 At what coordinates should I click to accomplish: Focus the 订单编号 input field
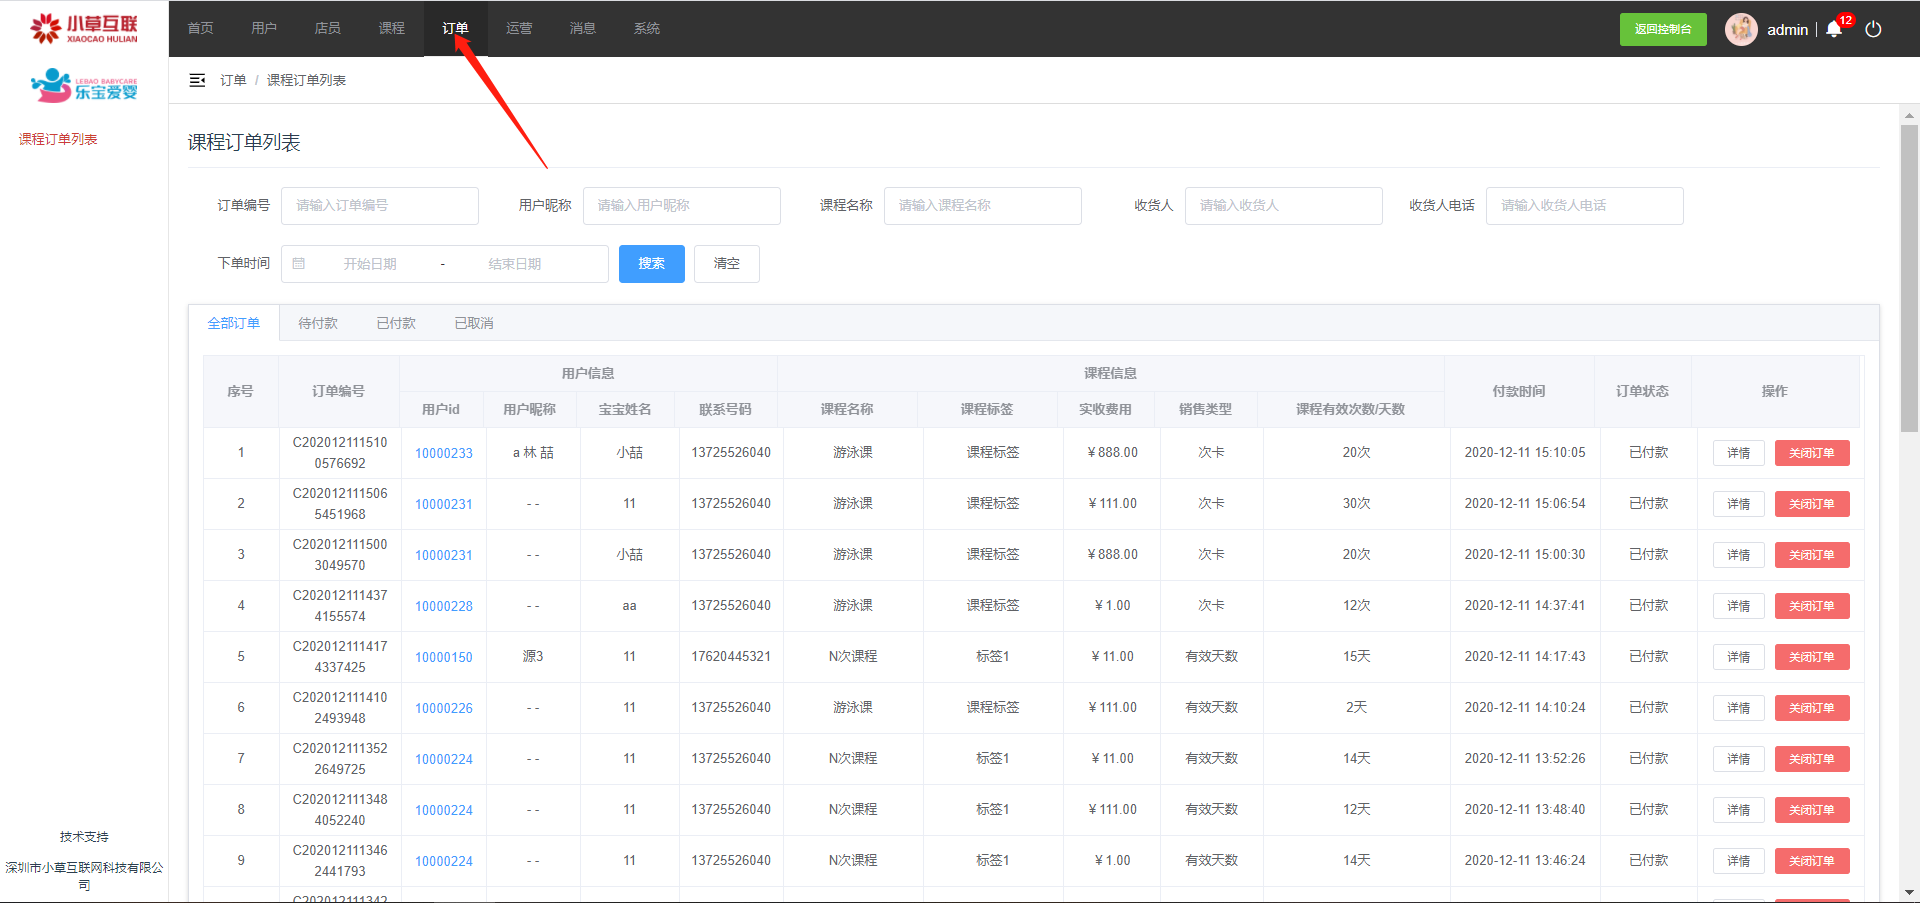(379, 206)
